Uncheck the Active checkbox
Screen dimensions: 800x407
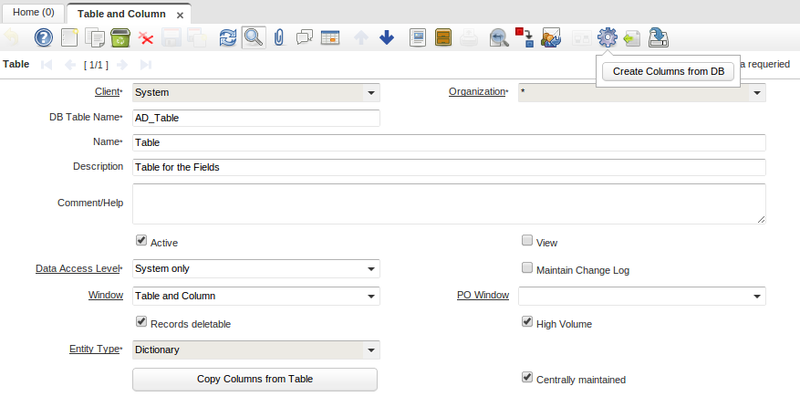pos(141,241)
